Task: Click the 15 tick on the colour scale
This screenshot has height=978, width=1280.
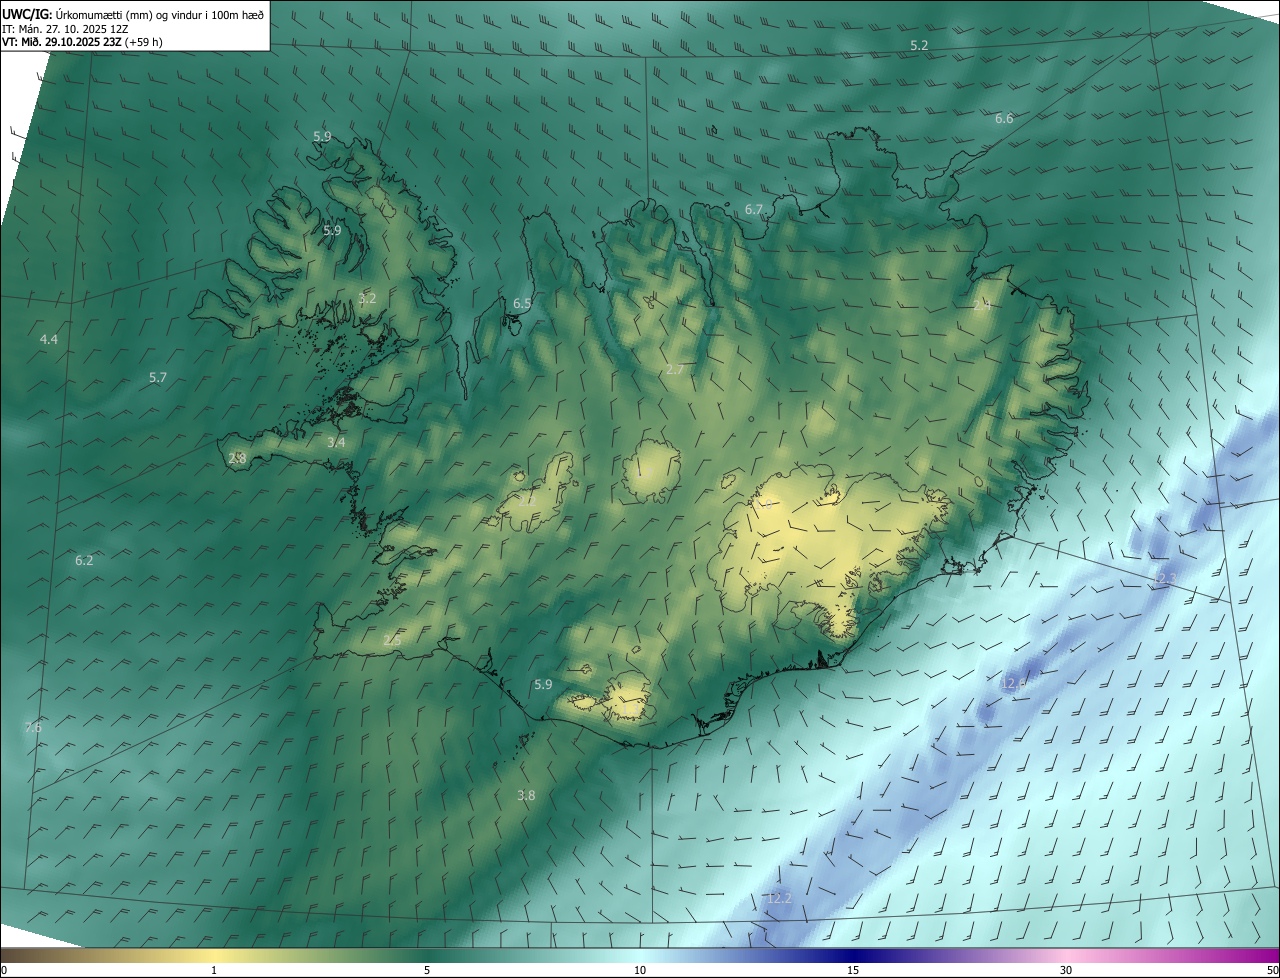Action: point(853,971)
